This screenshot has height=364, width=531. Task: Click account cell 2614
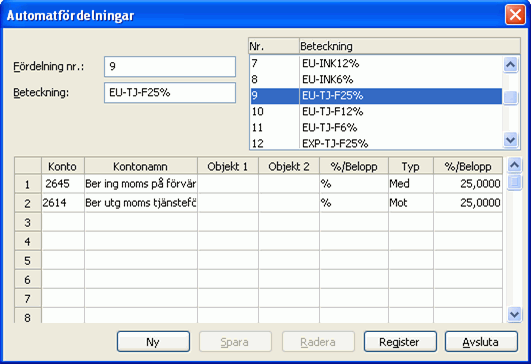(63, 203)
